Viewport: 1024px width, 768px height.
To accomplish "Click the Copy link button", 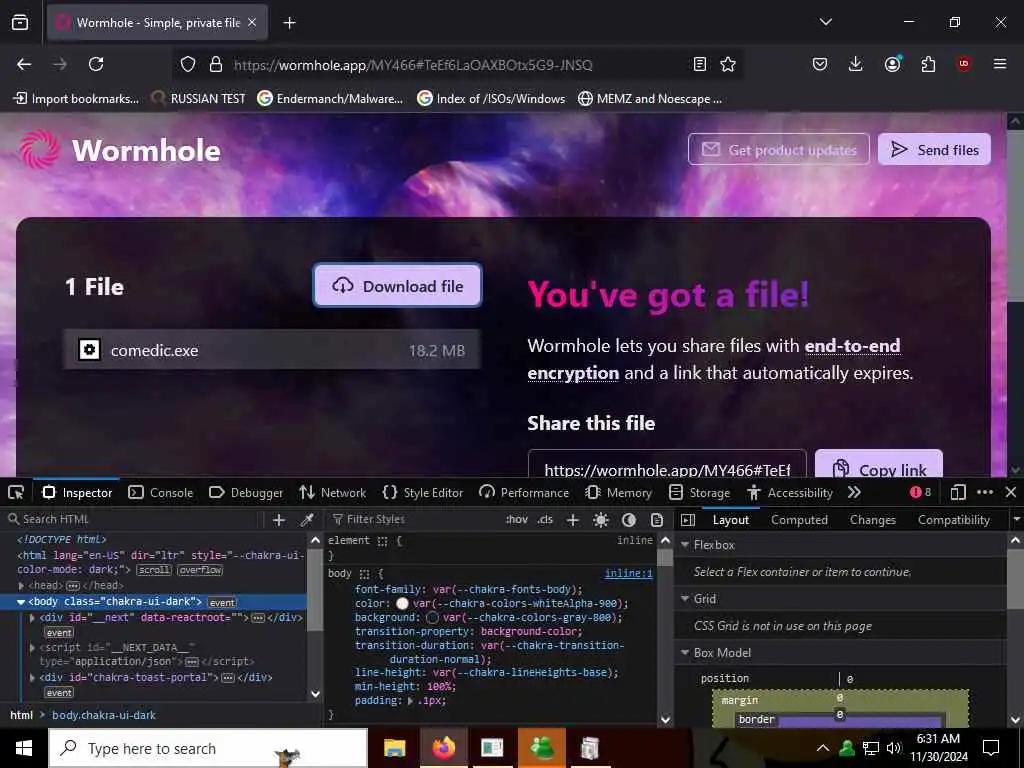I will pos(878,464).
